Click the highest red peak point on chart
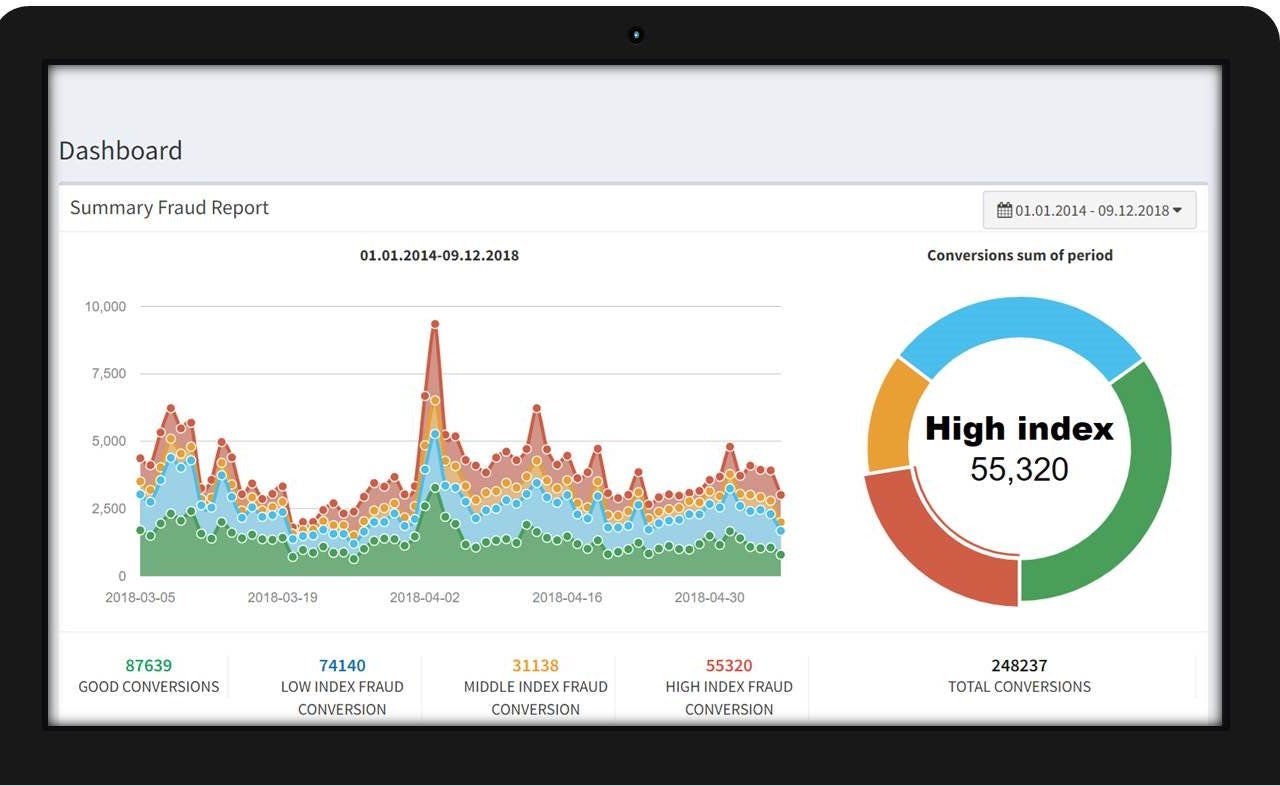Screen dimensions: 1280x786 (435, 324)
